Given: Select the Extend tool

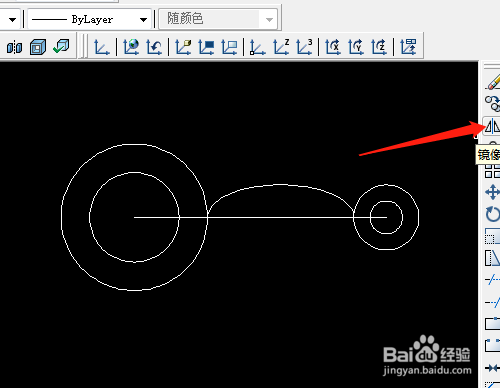Looking at the screenshot, I should tap(493, 302).
